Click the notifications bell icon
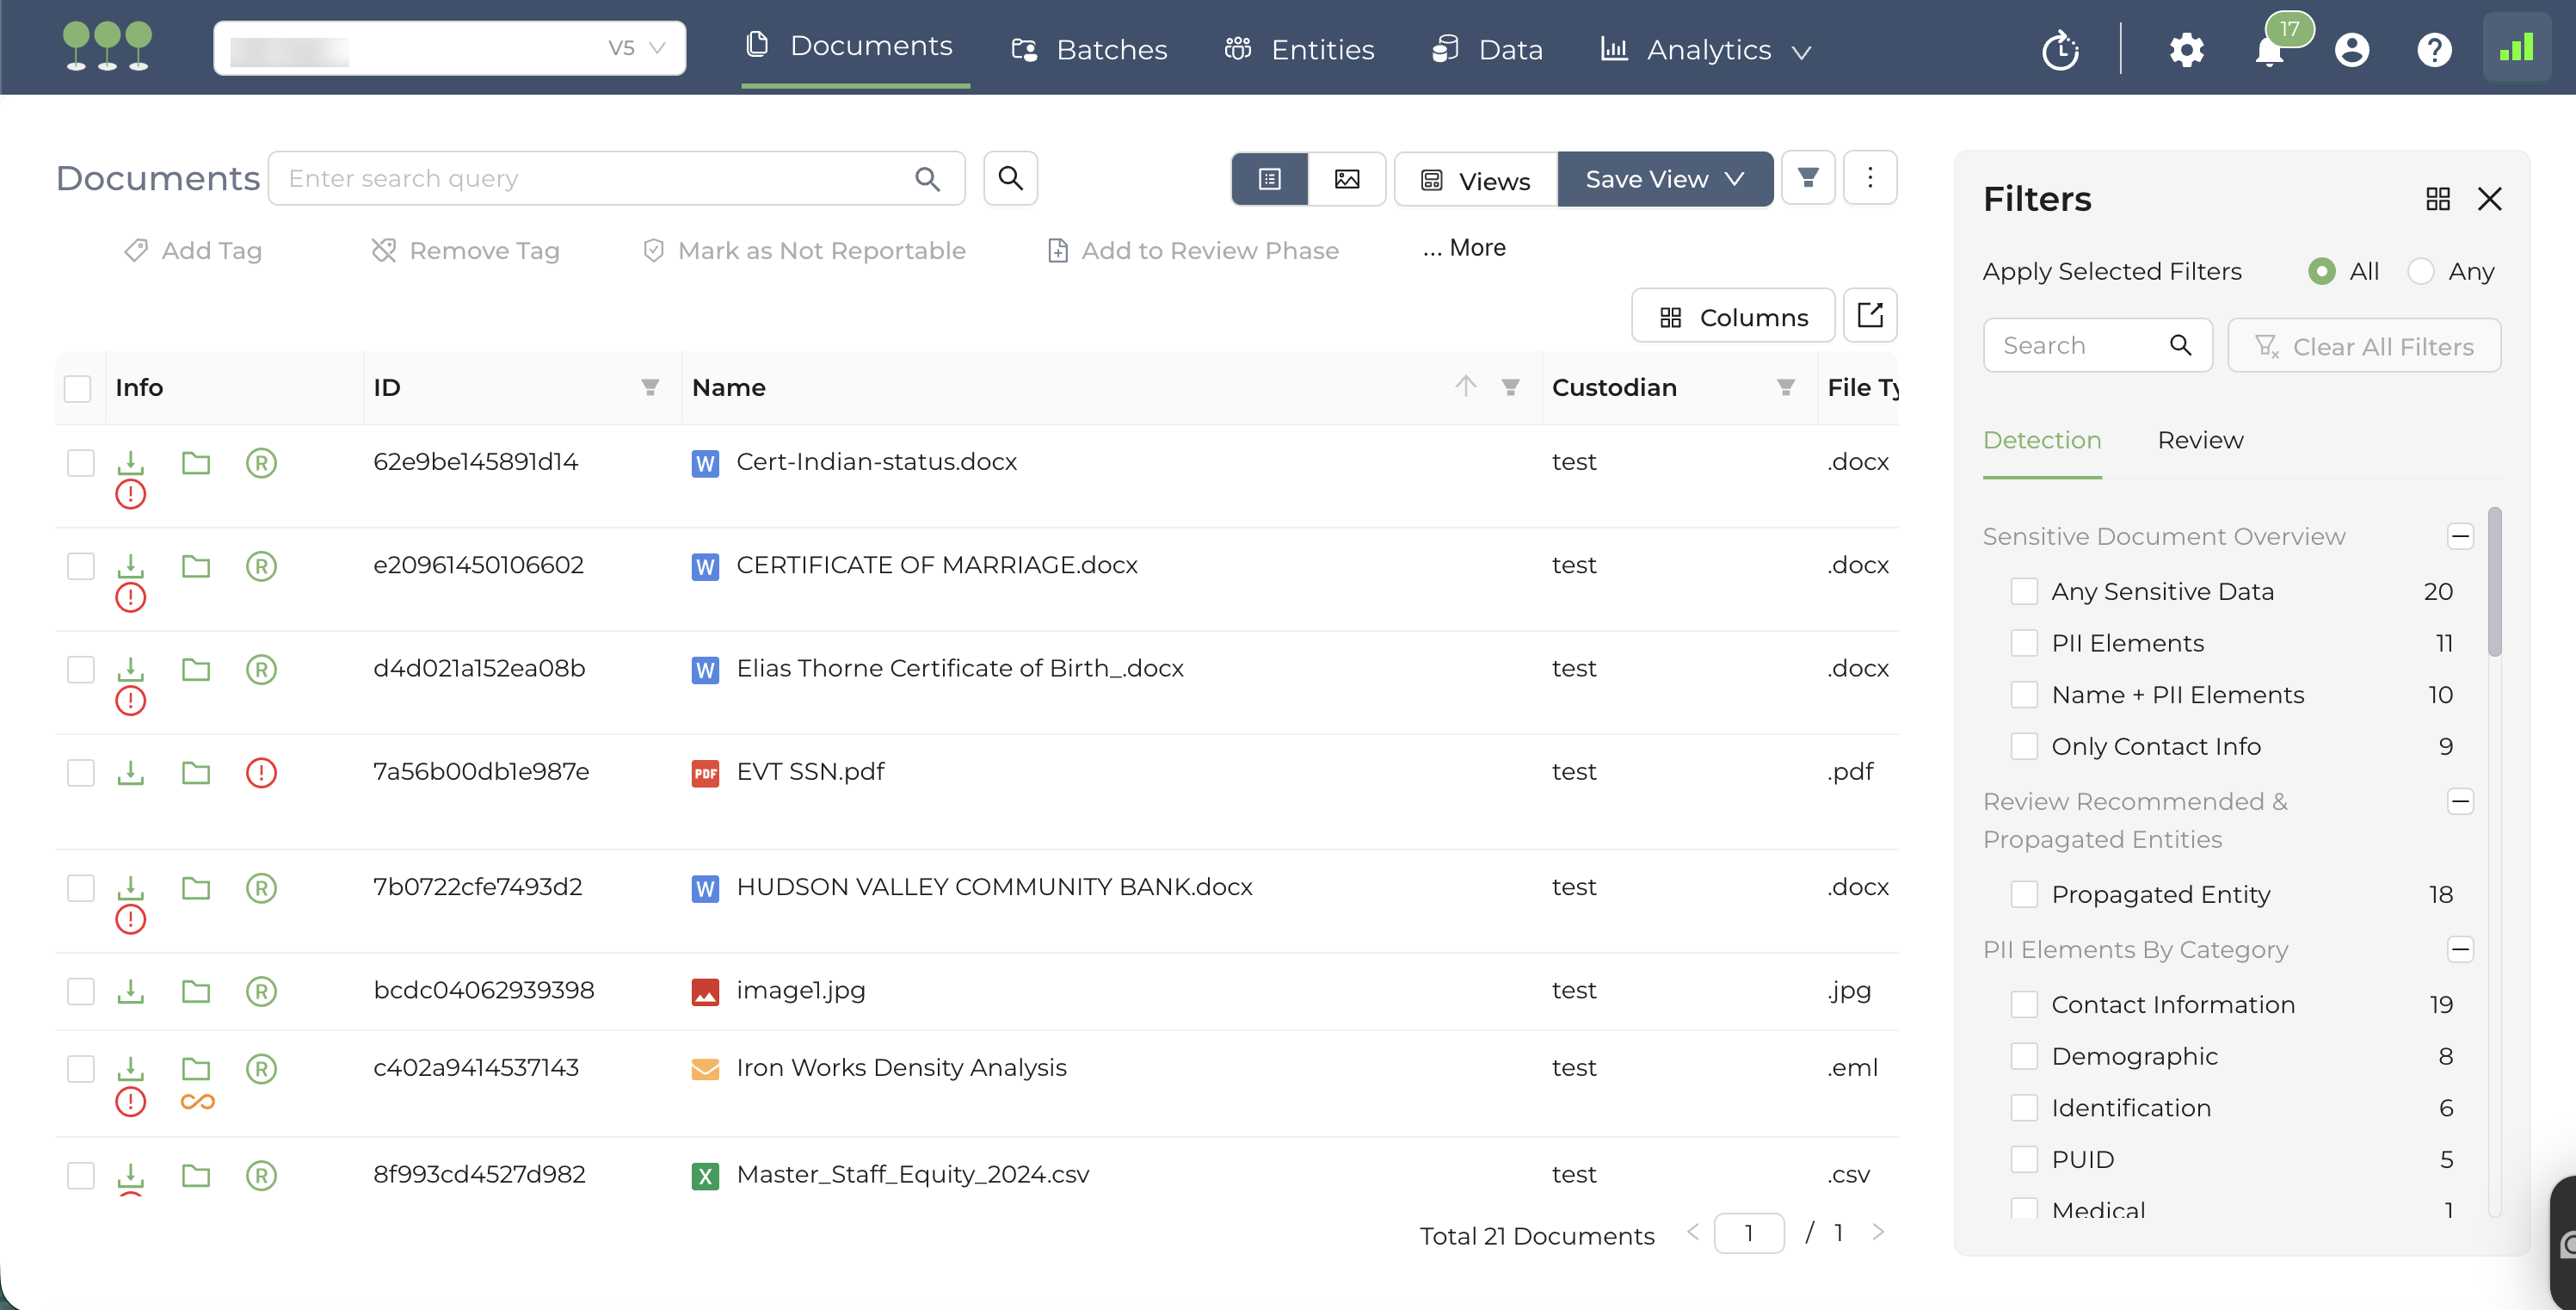Image resolution: width=2576 pixels, height=1310 pixels. pos(2269,50)
